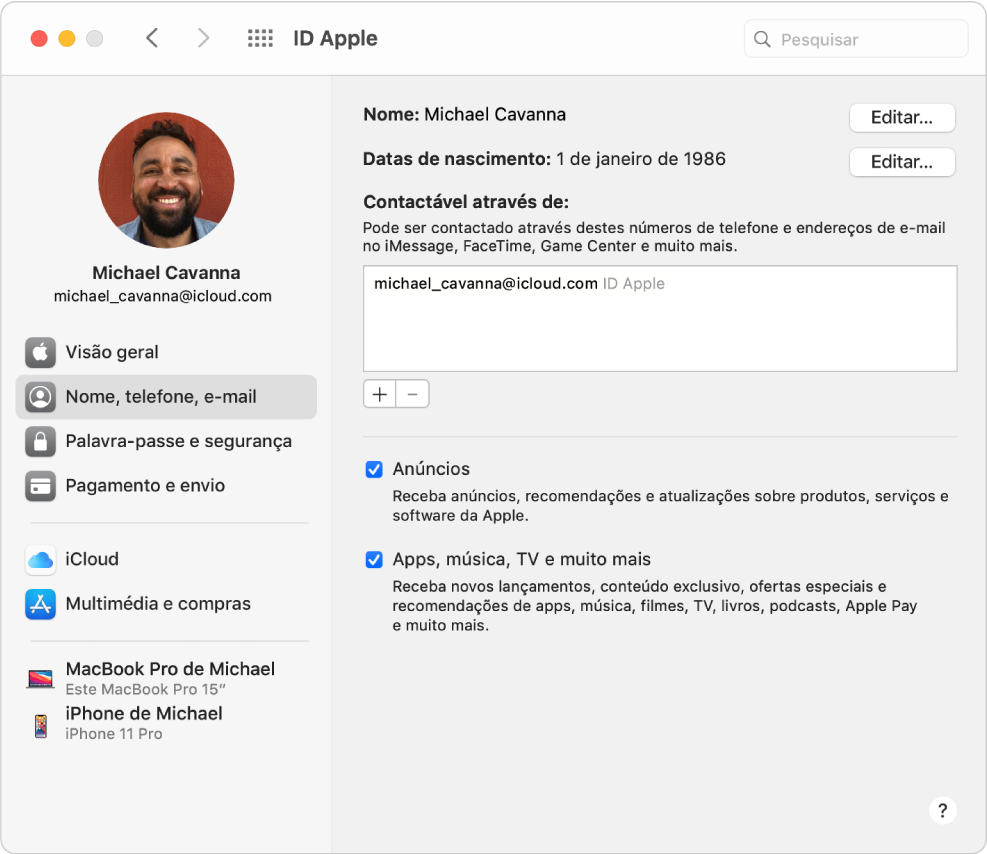Uncheck the Anúncios checkbox
Screen dimensions: 987x854
[374, 469]
